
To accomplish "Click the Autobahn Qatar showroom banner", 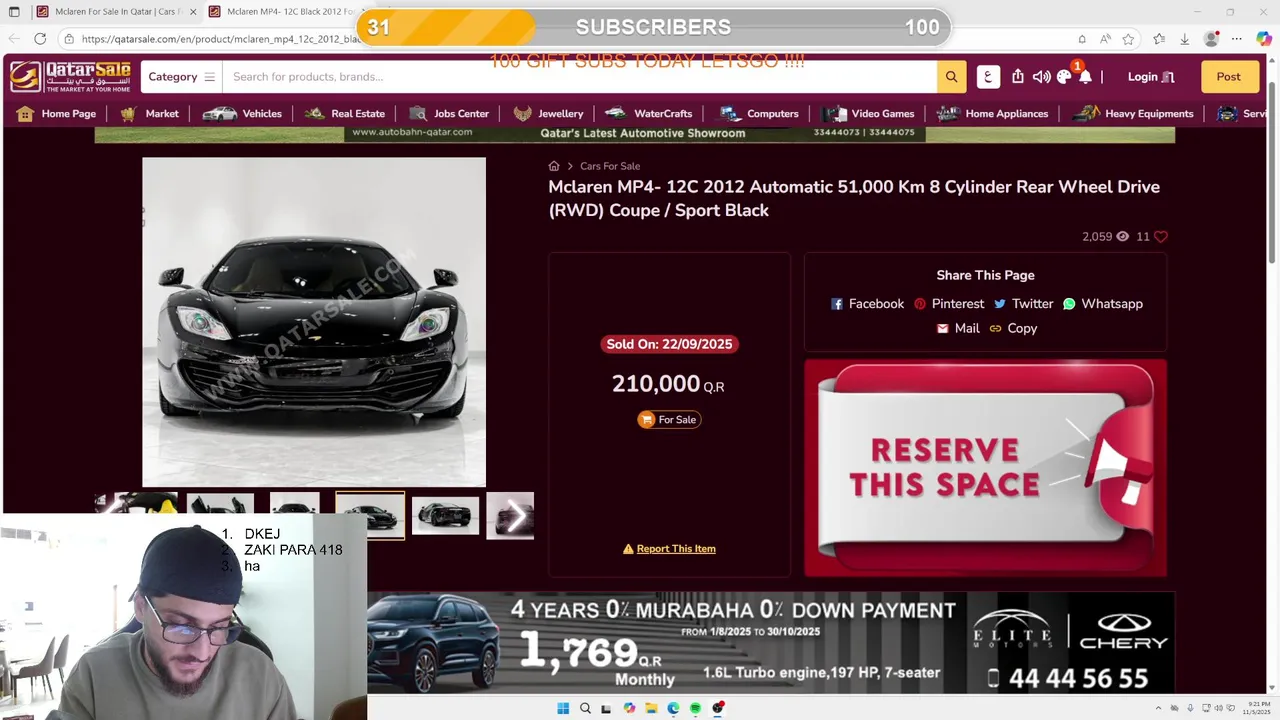I will tap(634, 134).
